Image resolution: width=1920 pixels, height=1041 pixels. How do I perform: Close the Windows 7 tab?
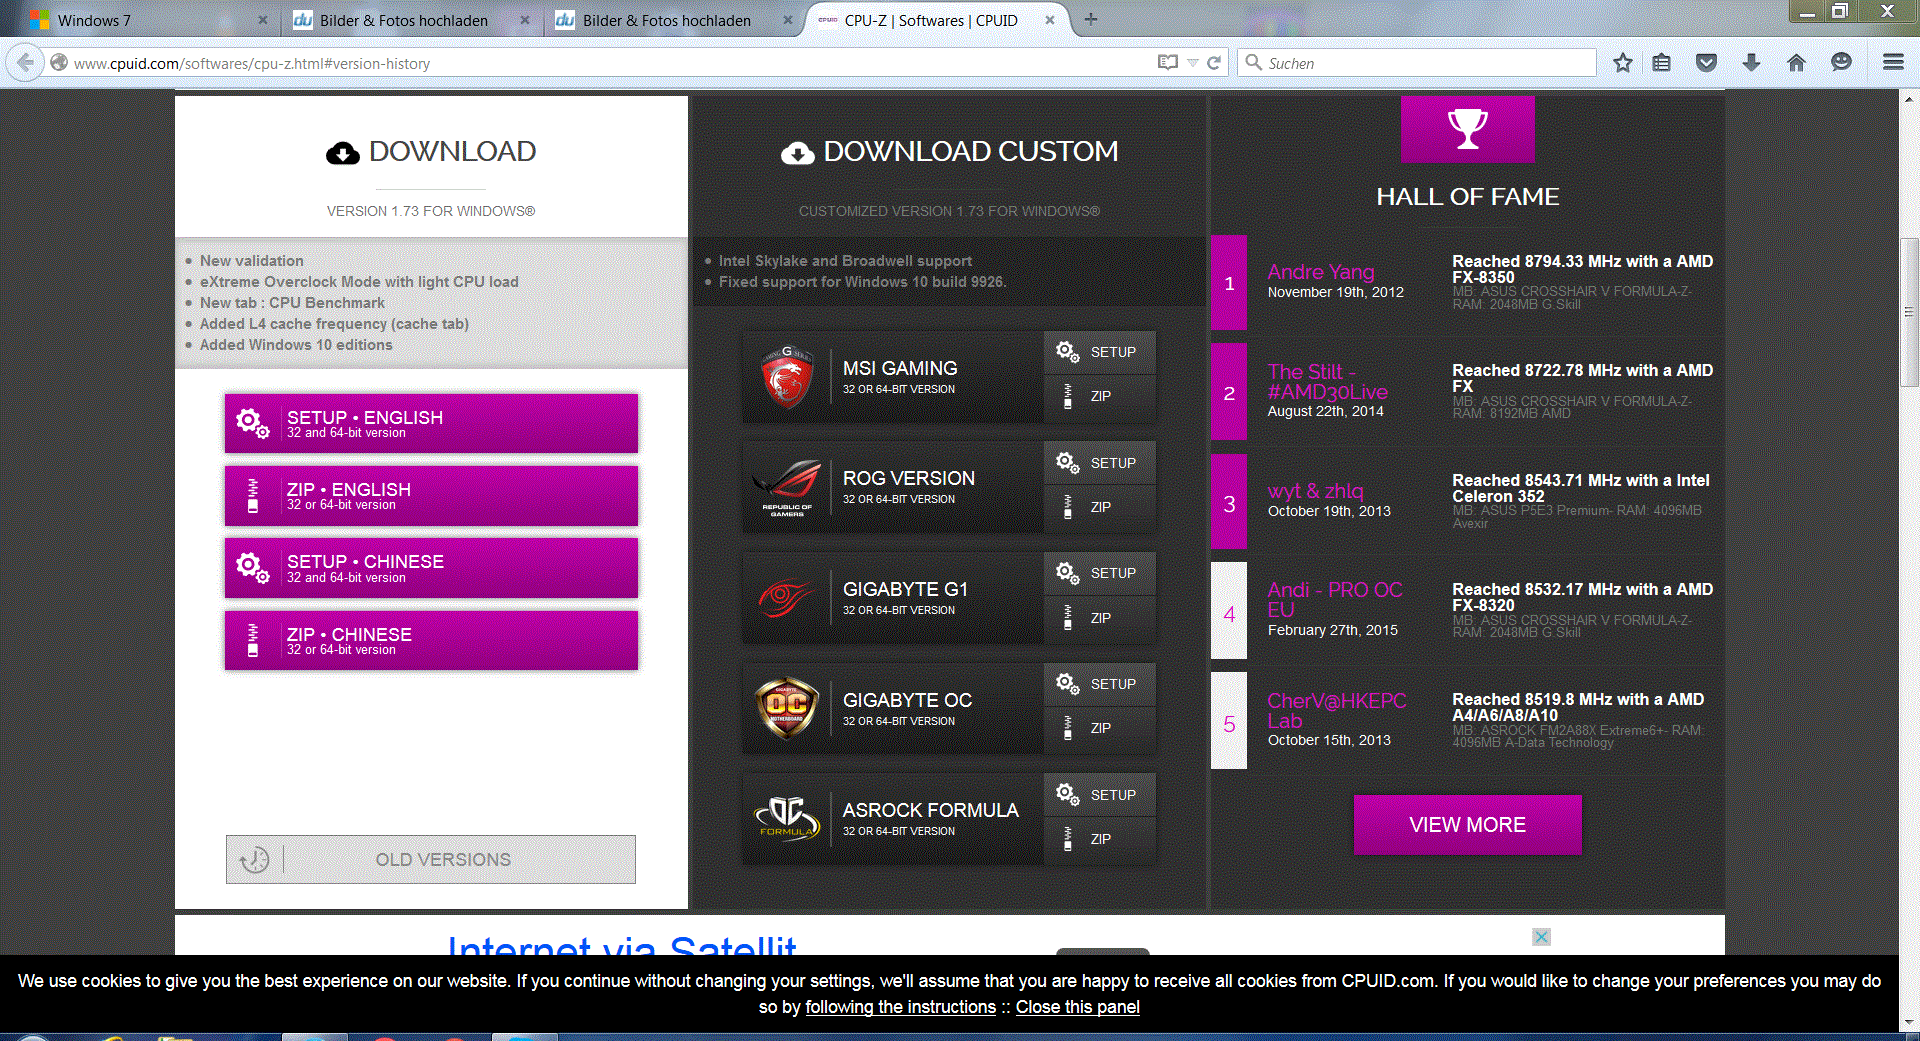click(263, 20)
